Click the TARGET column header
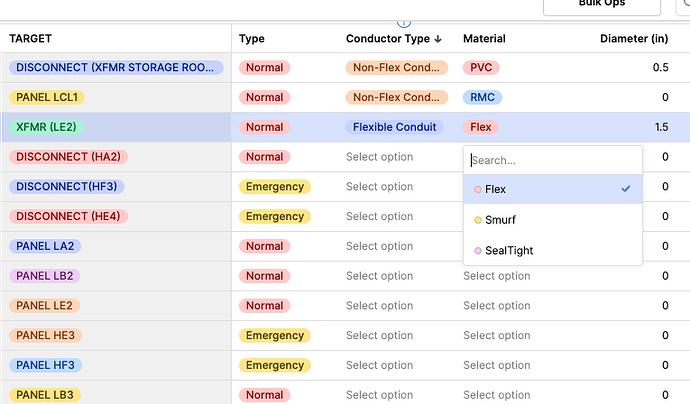This screenshot has height=404, width=690. (30, 39)
